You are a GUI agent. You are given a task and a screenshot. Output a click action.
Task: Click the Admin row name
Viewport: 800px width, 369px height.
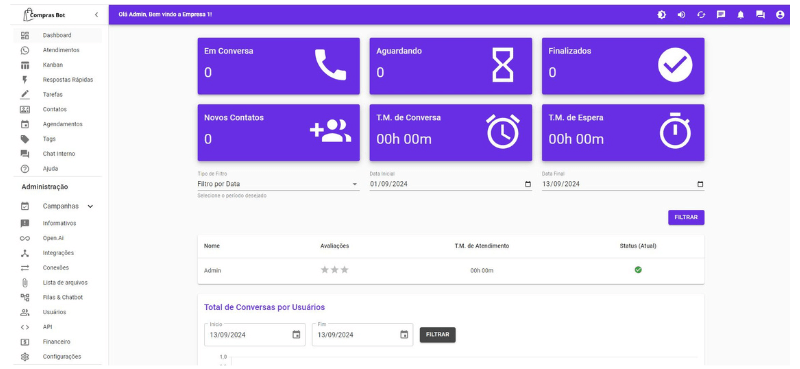[212, 270]
